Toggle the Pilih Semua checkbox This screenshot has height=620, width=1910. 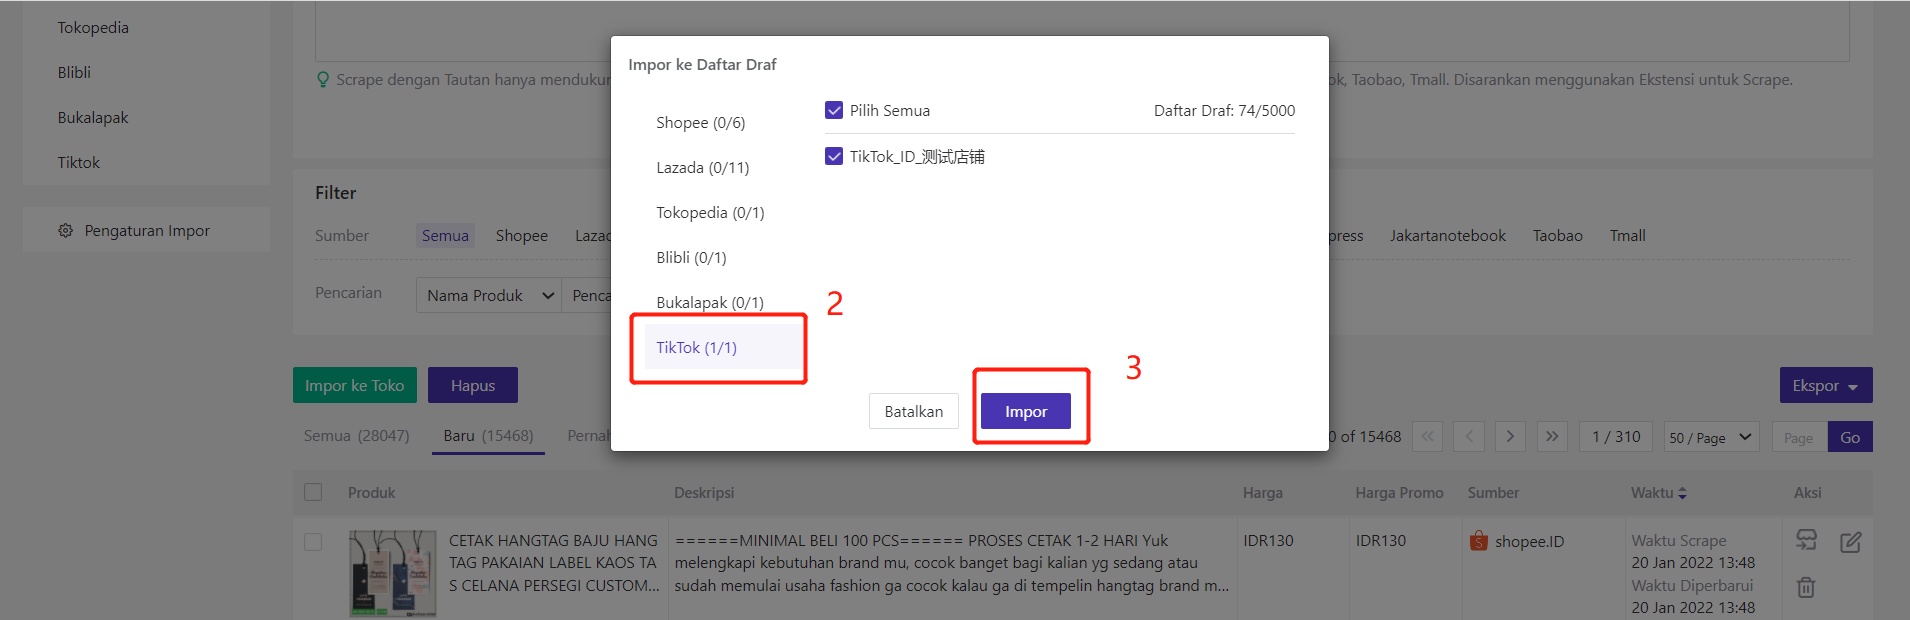pyautogui.click(x=834, y=110)
